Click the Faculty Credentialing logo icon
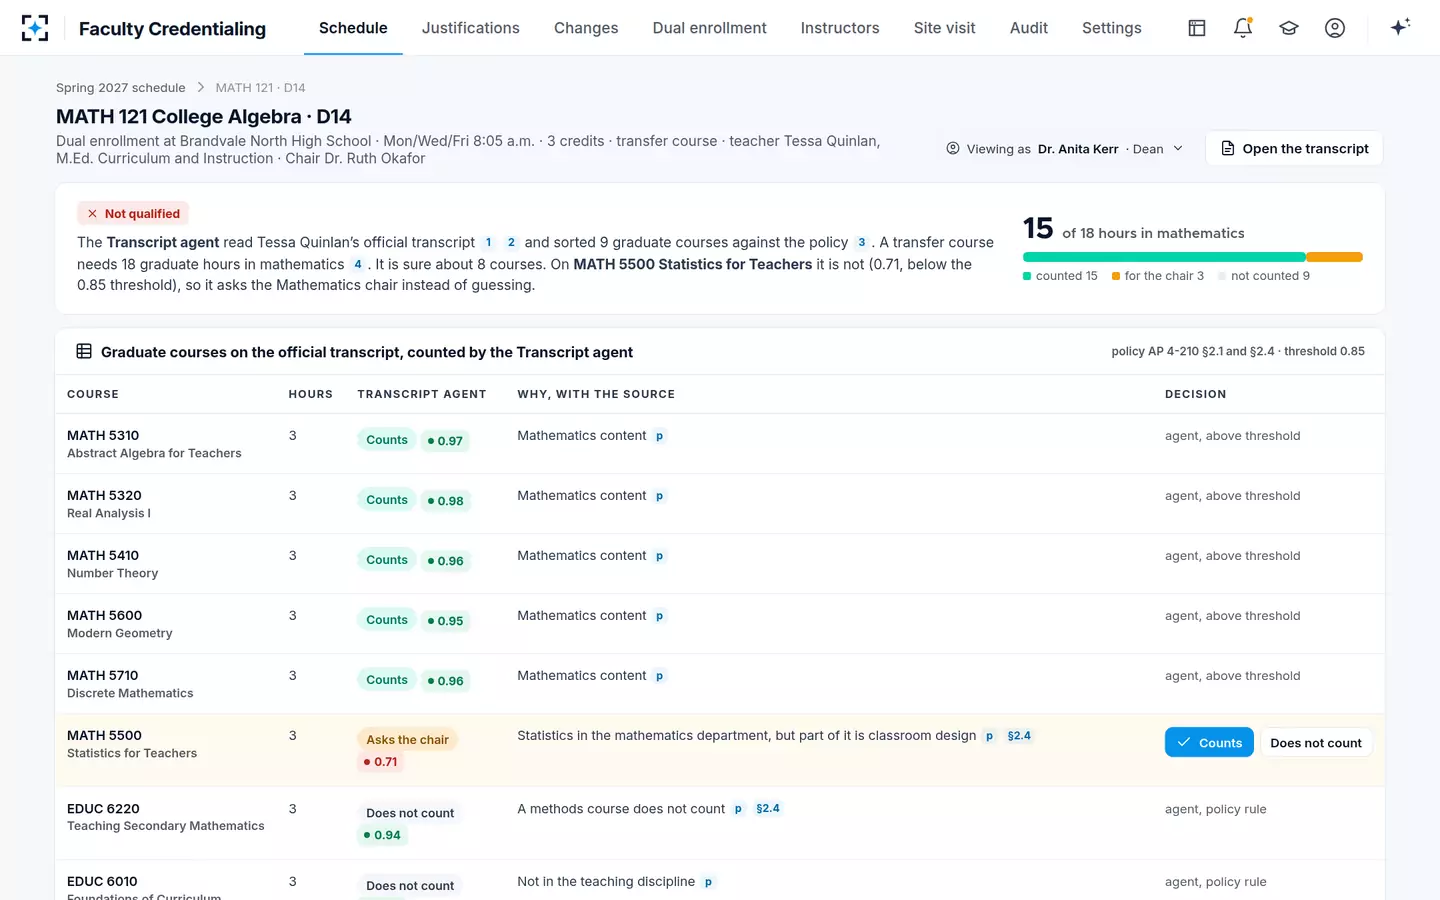Viewport: 1440px width, 900px height. click(35, 28)
